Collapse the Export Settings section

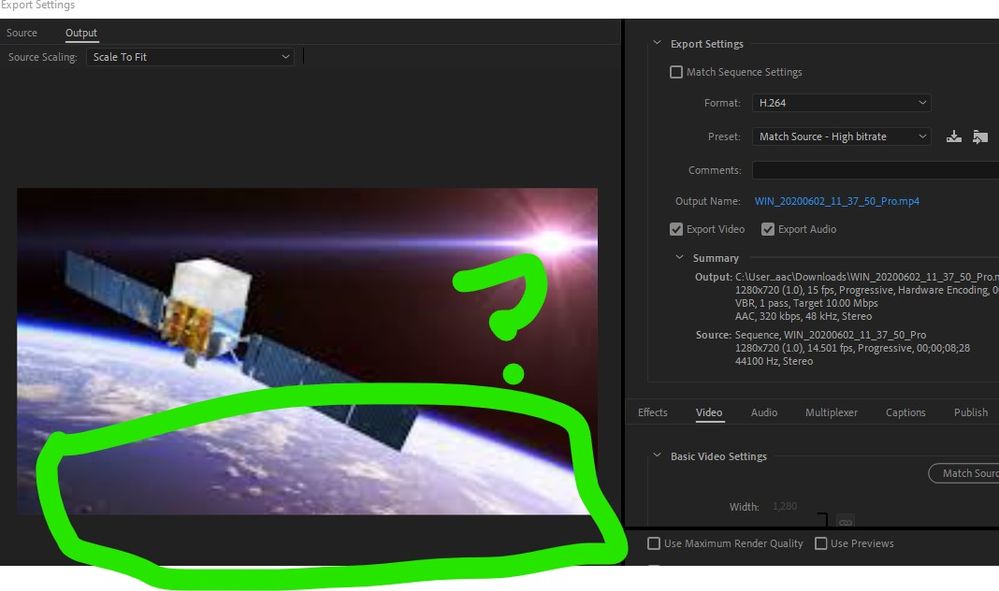(657, 43)
